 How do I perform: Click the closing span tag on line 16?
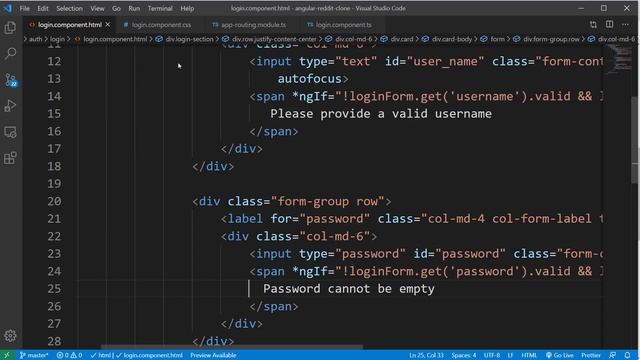tap(274, 131)
